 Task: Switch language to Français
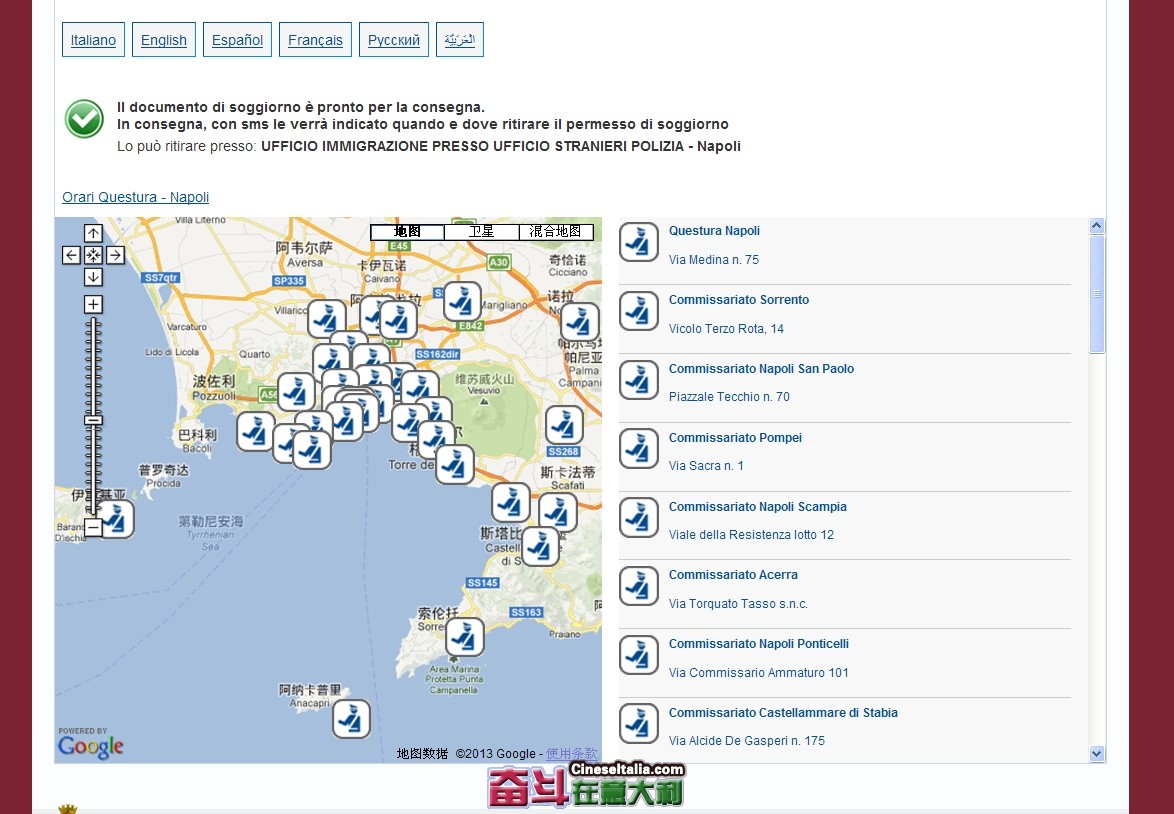point(315,40)
